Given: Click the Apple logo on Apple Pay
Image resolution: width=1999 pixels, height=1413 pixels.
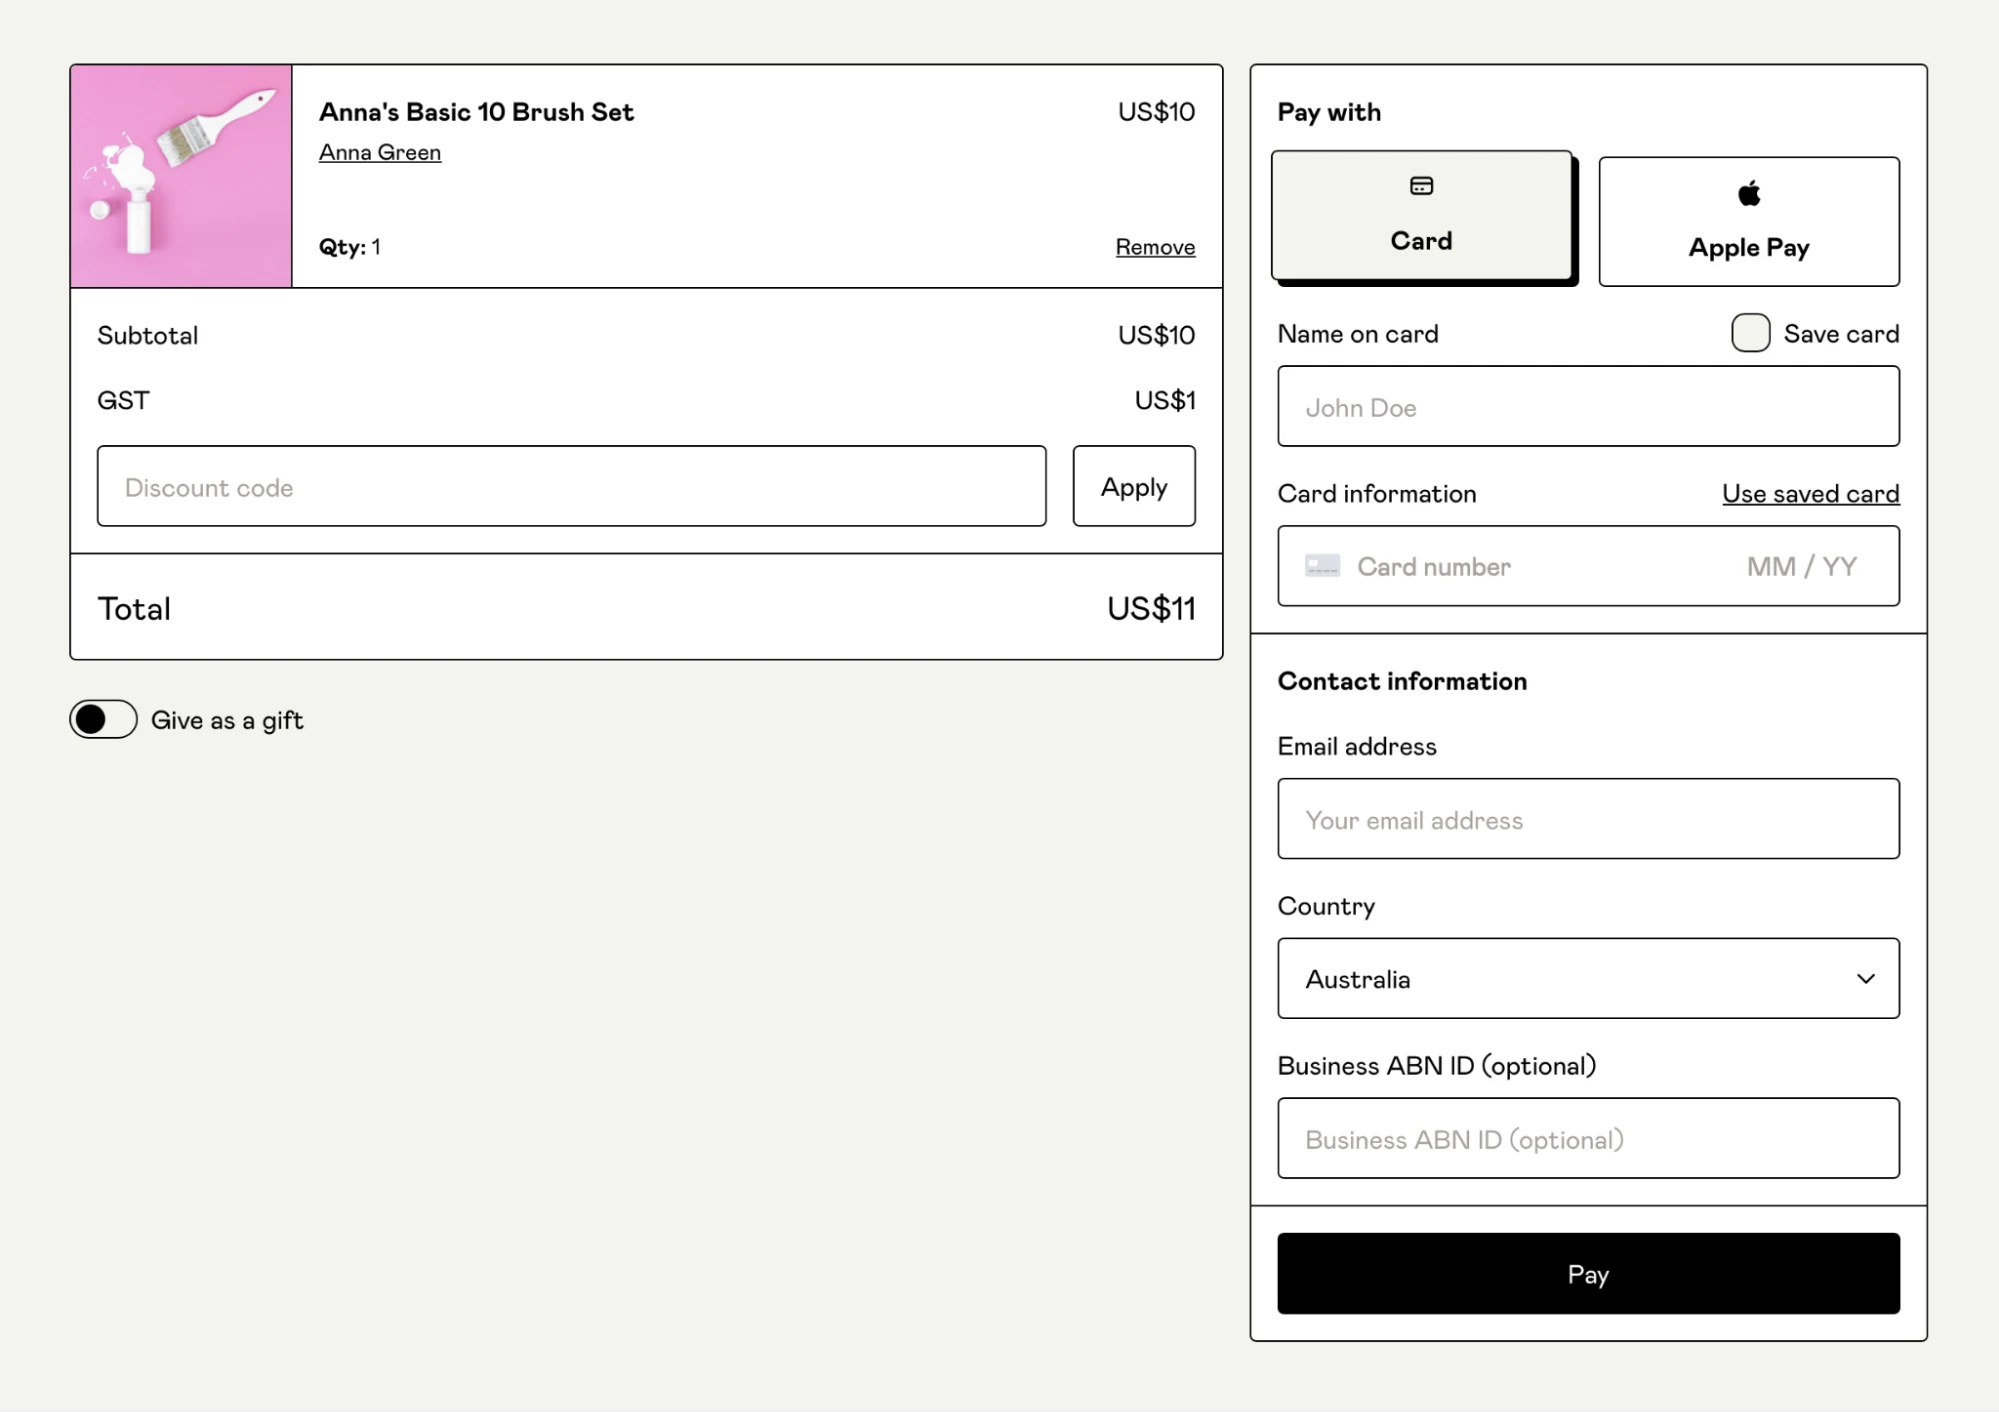Looking at the screenshot, I should tap(1748, 192).
